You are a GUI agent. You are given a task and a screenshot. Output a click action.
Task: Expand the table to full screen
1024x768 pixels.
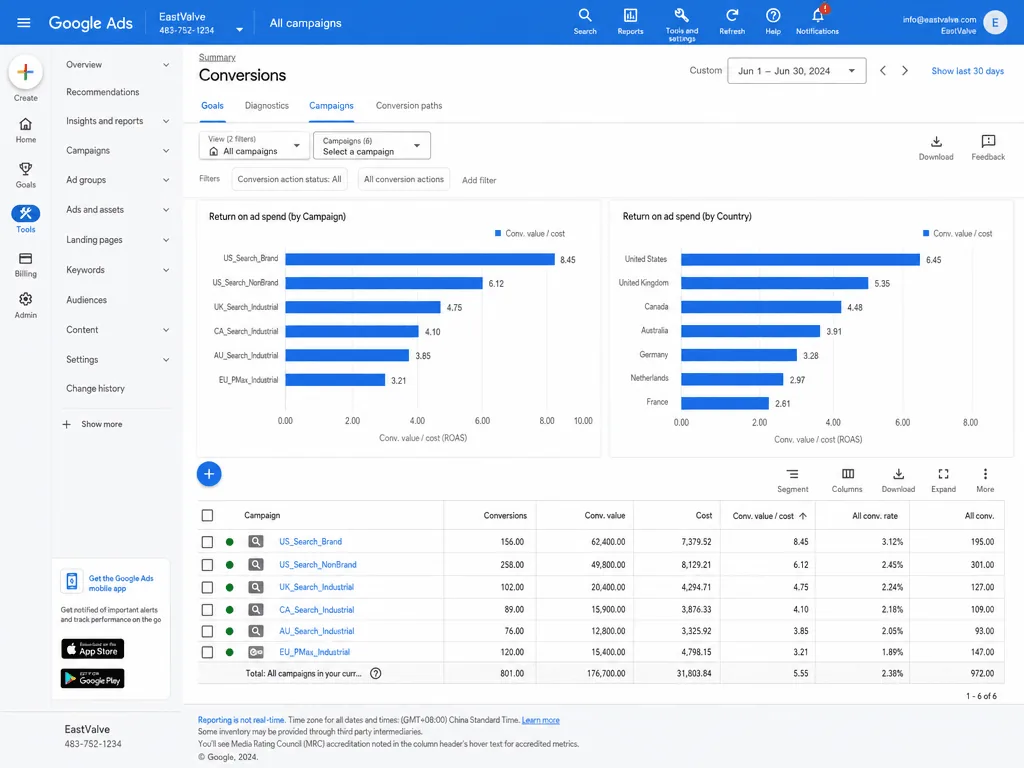(943, 480)
